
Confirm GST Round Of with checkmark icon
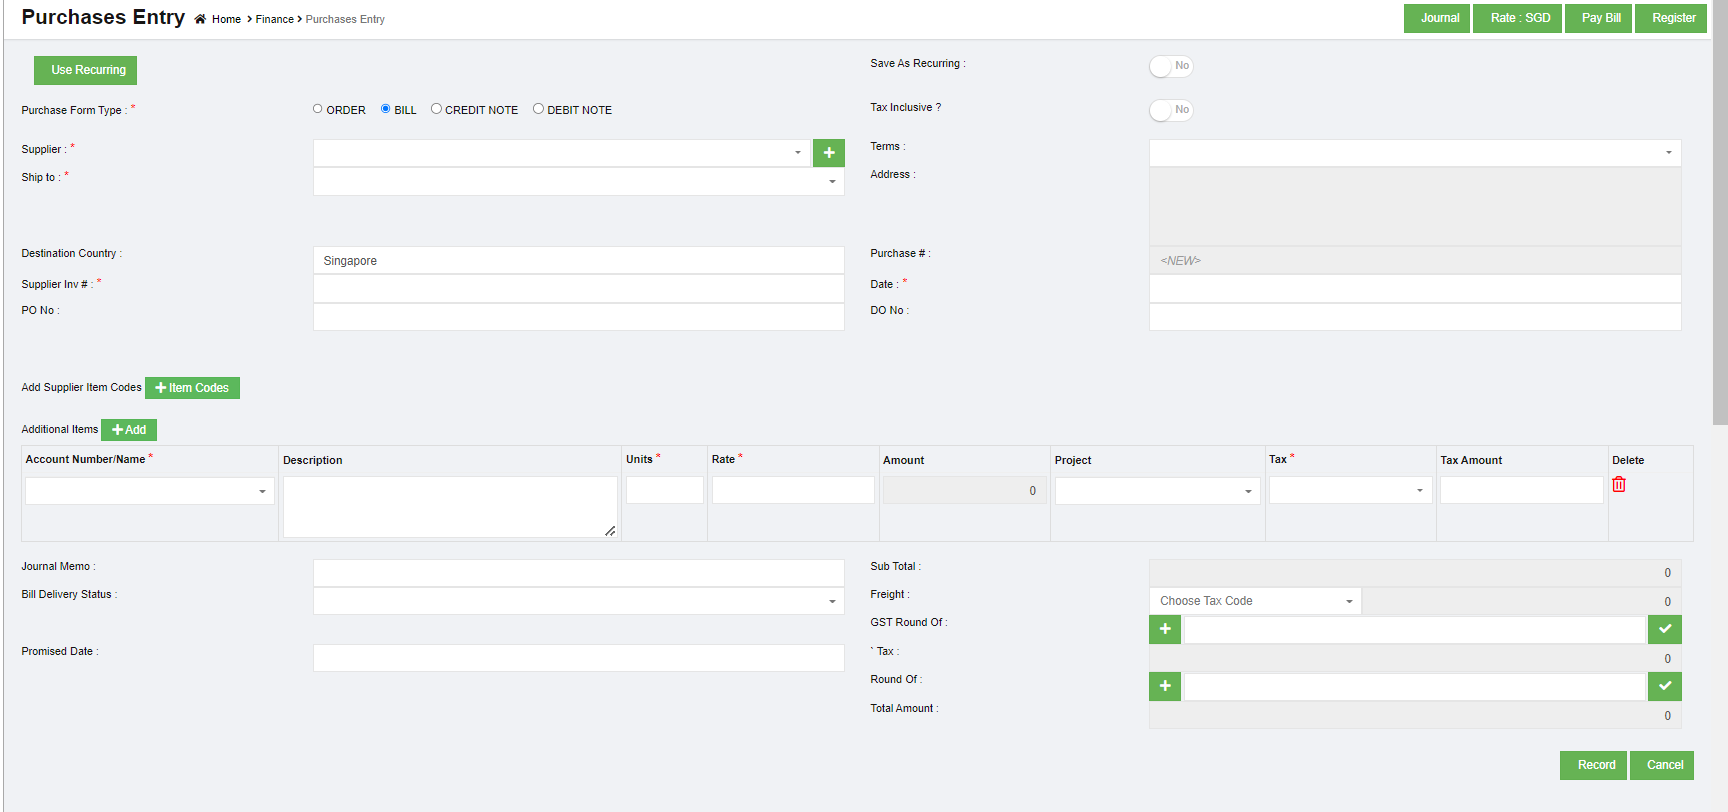point(1664,629)
